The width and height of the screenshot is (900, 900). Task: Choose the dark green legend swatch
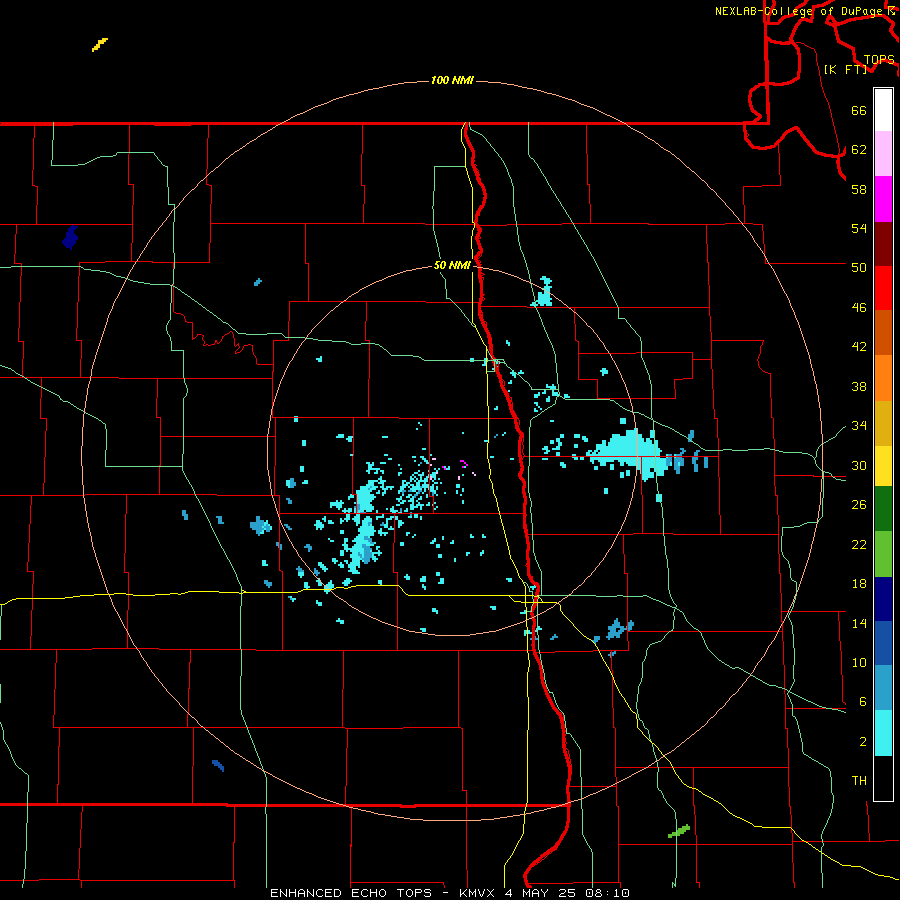(883, 509)
